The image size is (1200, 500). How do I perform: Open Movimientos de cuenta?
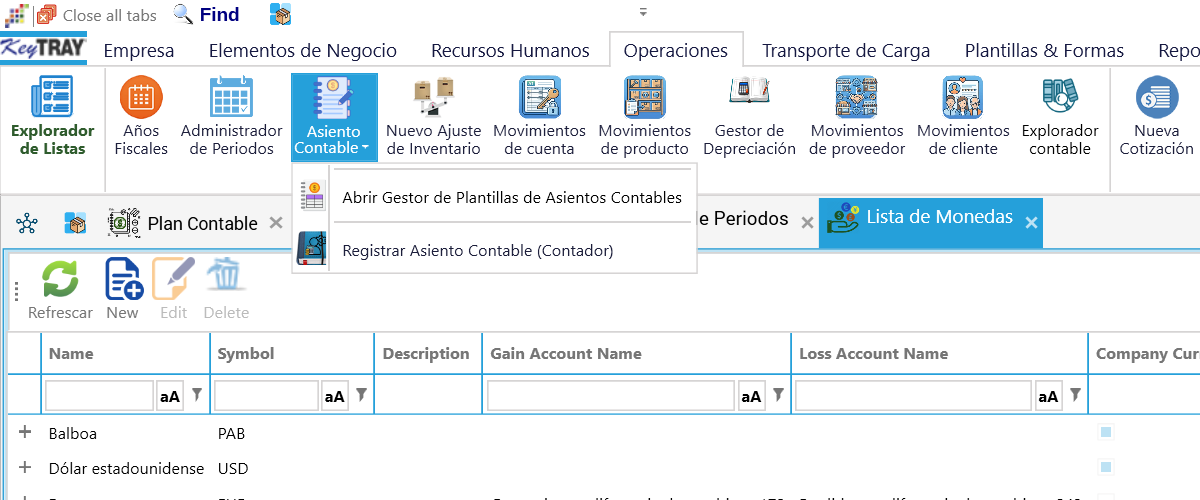pyautogui.click(x=539, y=118)
